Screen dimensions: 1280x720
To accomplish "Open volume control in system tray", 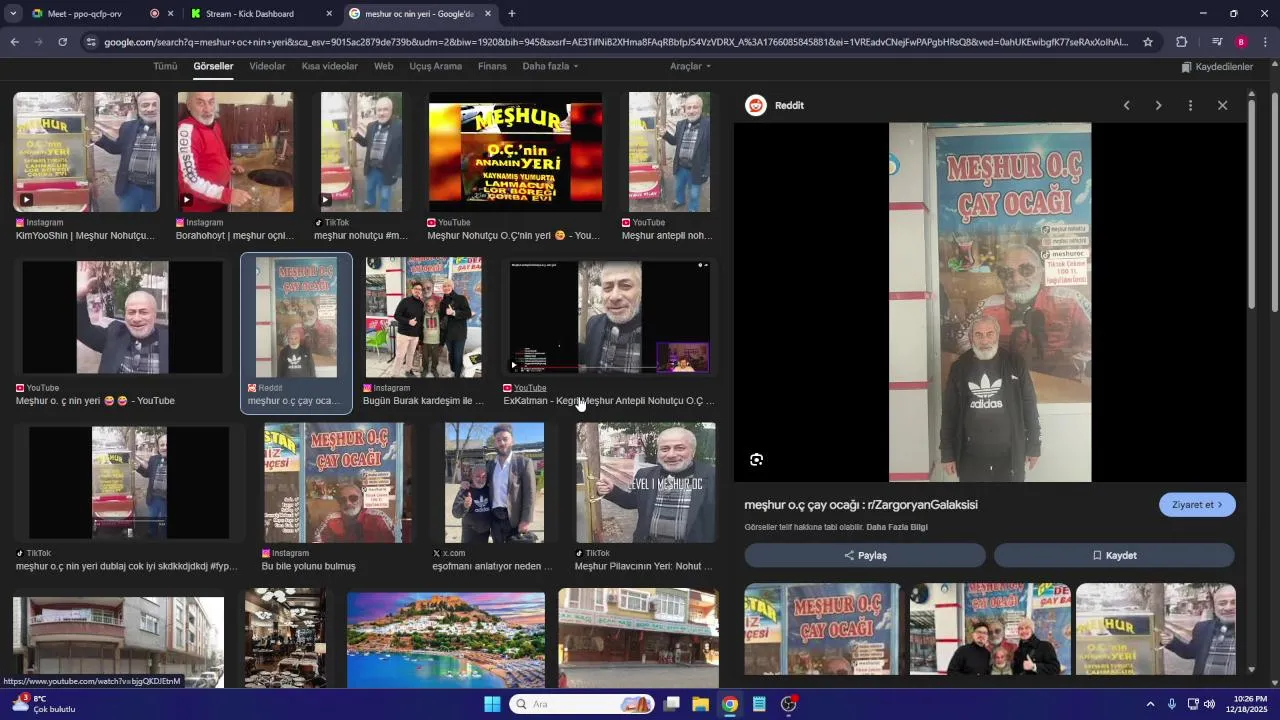I will pos(1209,704).
